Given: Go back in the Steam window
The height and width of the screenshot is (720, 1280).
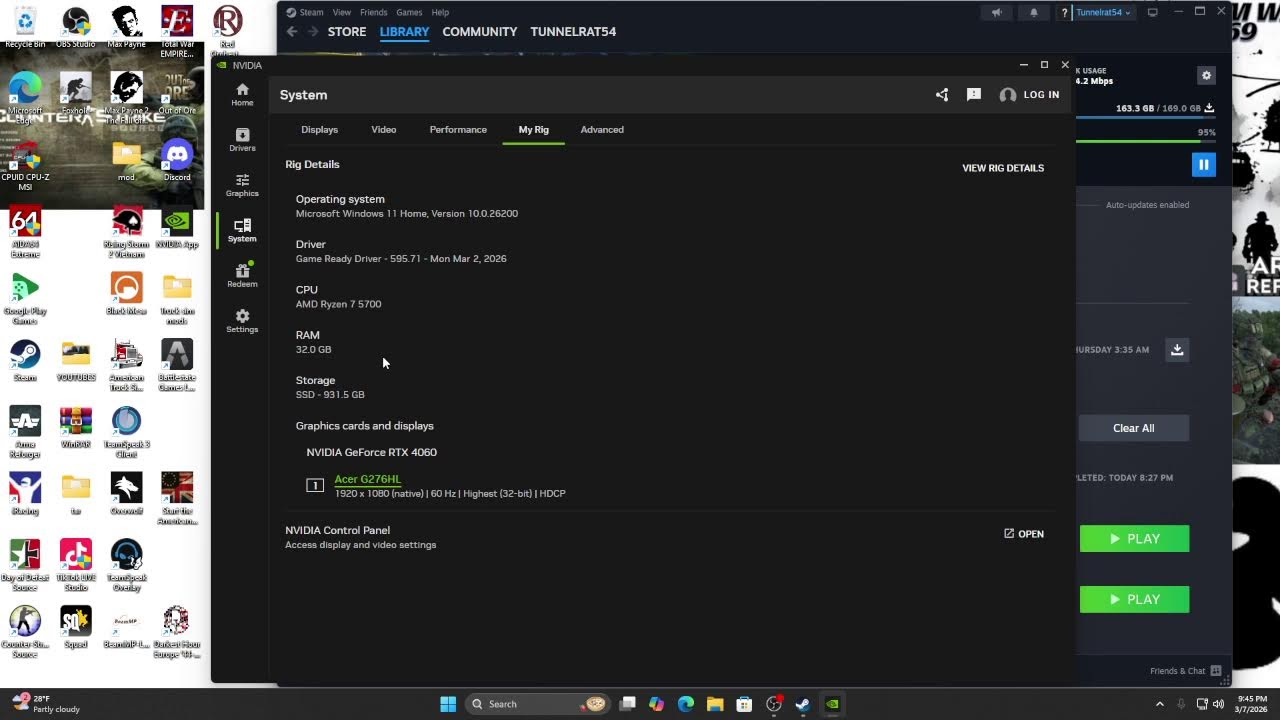Looking at the screenshot, I should 292,32.
